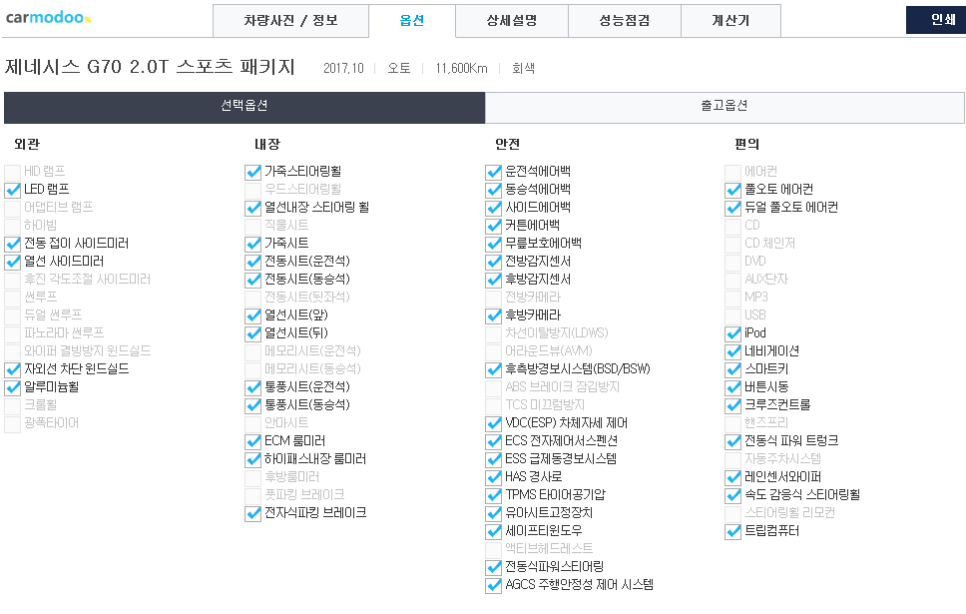Open the carmodoo logo home link

[x=48, y=18]
